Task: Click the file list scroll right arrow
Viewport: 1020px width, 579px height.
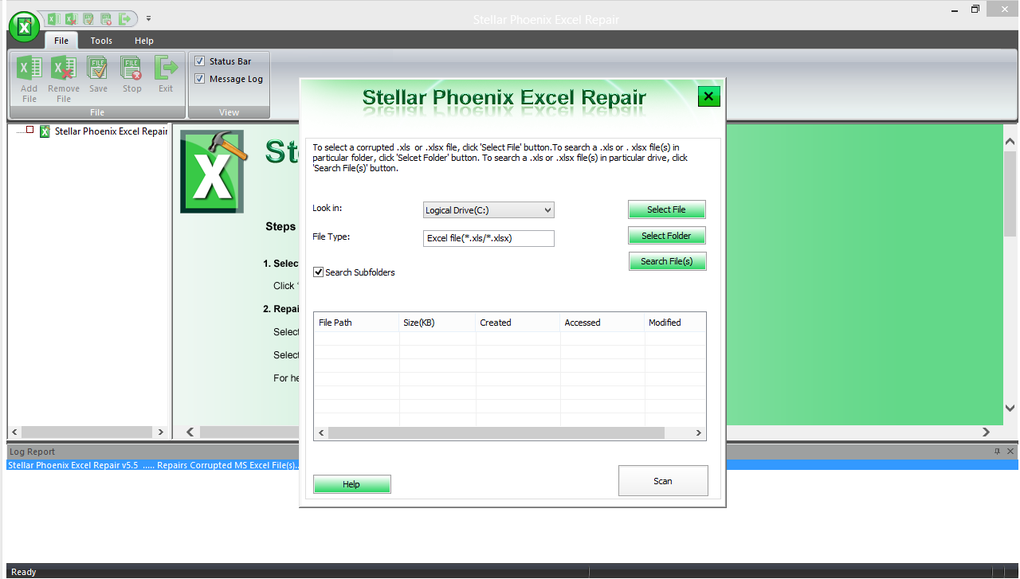Action: [699, 433]
